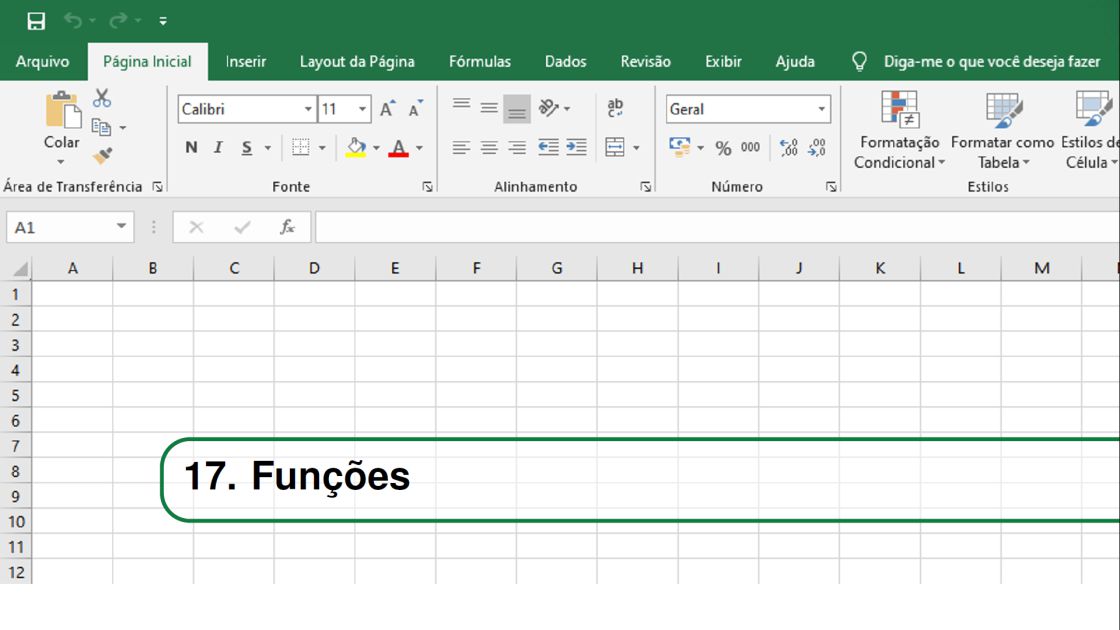
Task: Click the A1 name box
Action: point(70,228)
